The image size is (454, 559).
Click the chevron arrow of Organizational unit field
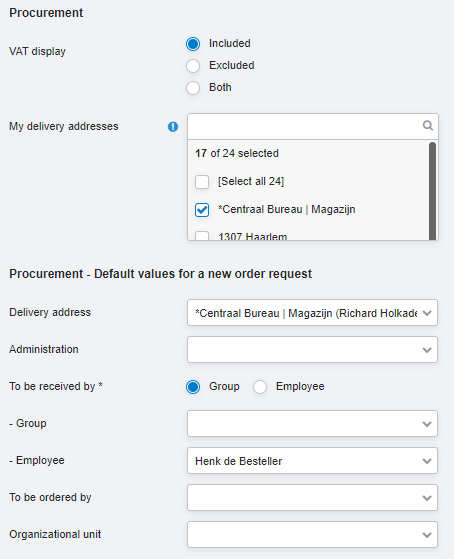tap(427, 535)
